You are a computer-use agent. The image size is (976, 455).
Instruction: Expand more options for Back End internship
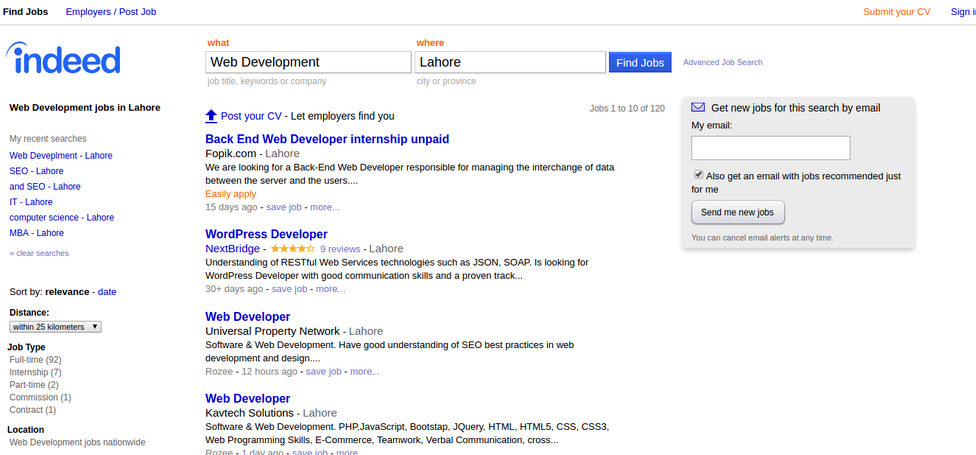click(324, 207)
